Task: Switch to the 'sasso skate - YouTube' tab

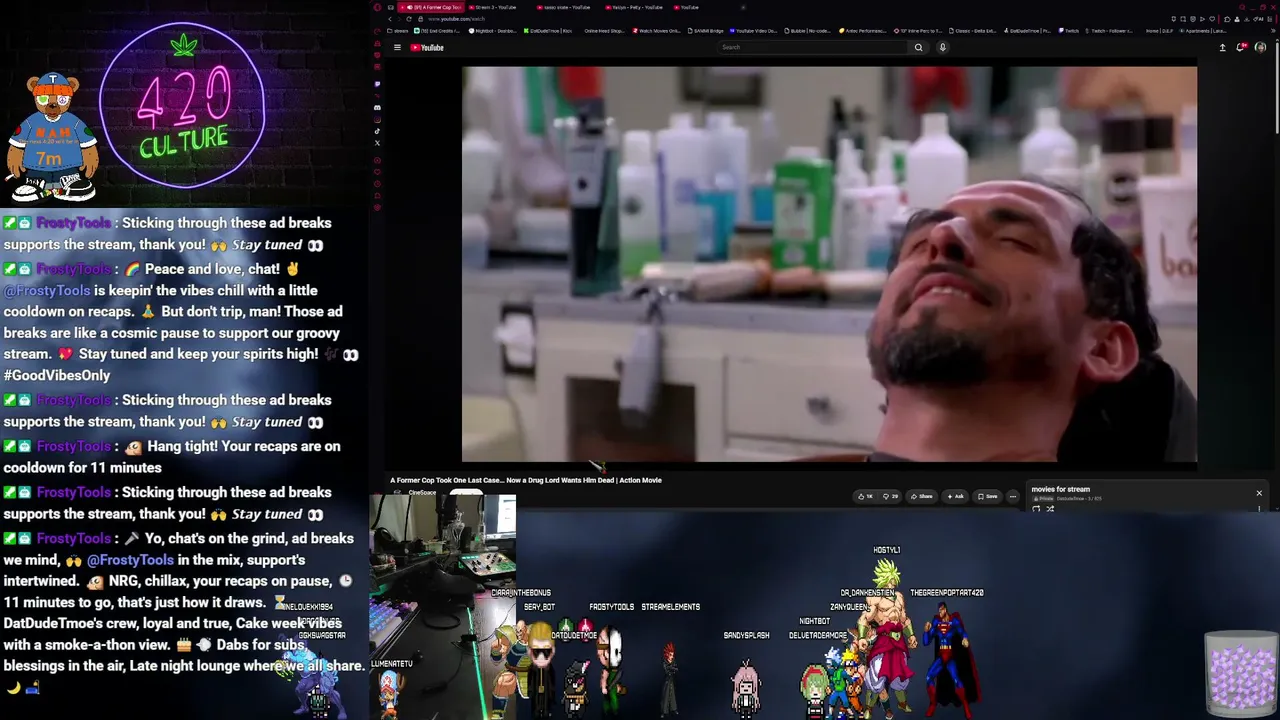Action: pyautogui.click(x=566, y=7)
